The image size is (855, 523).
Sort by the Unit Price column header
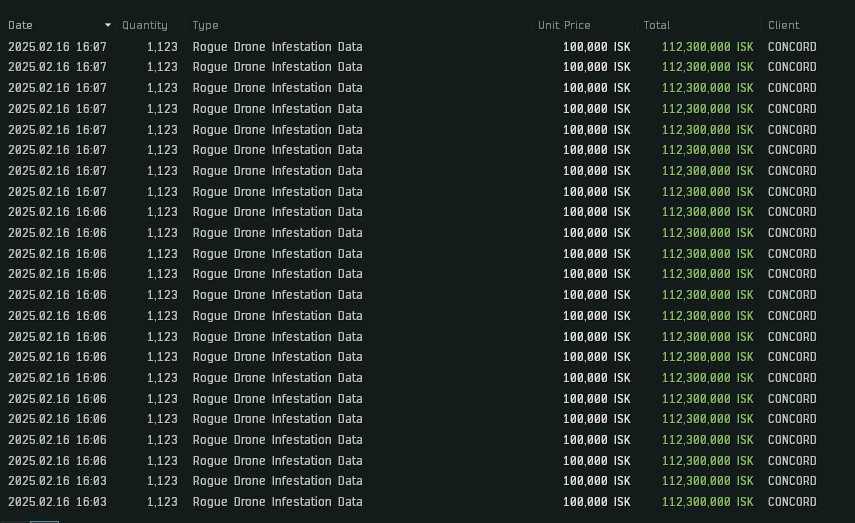[x=564, y=25]
